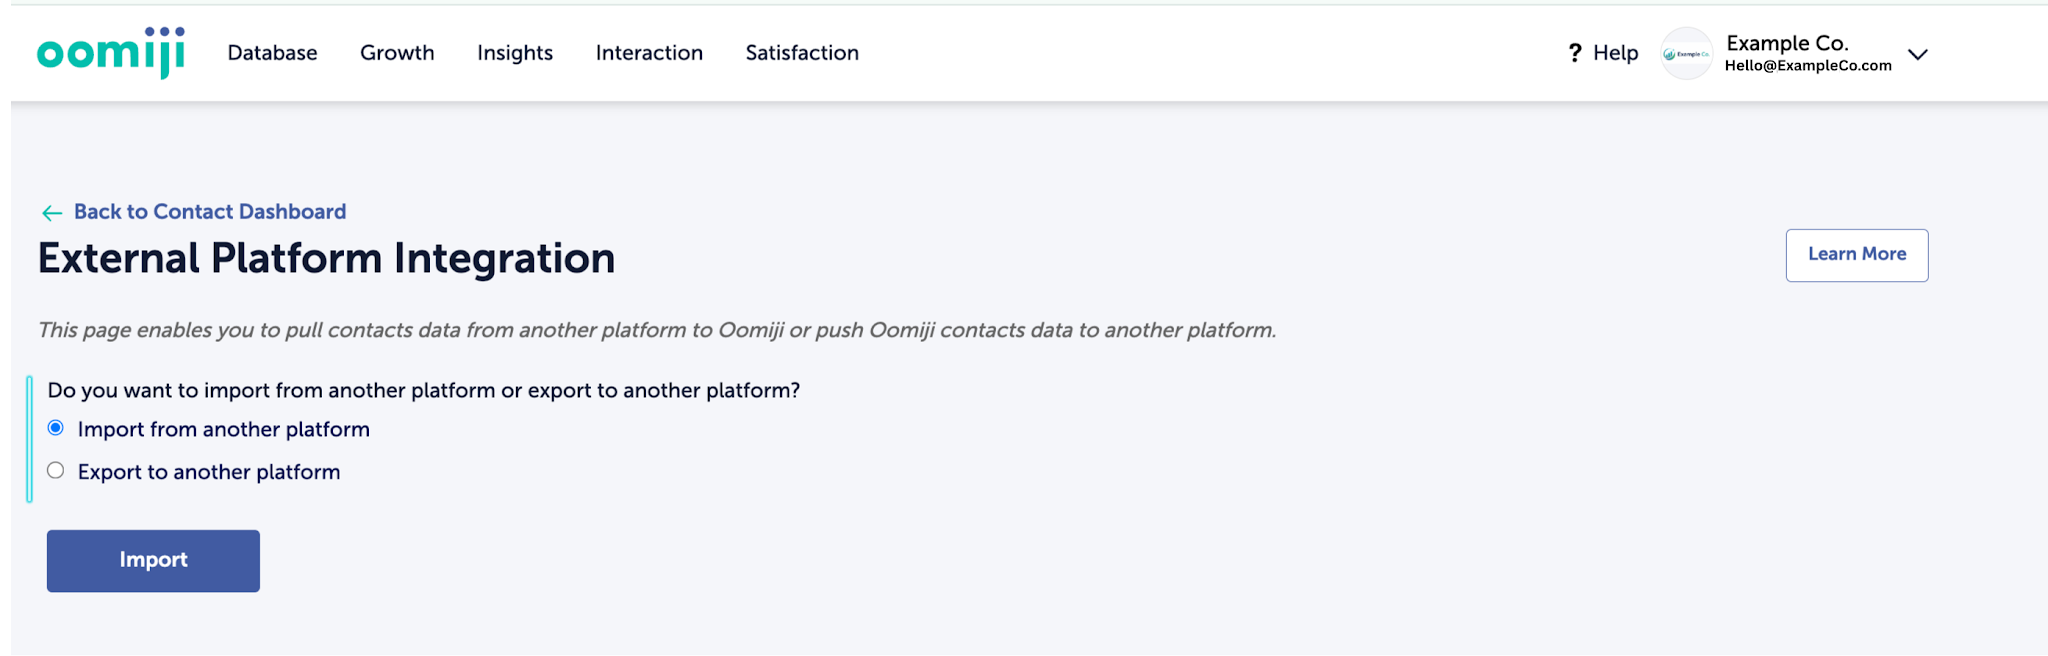Follow the Back to Contact Dashboard link

click(210, 212)
